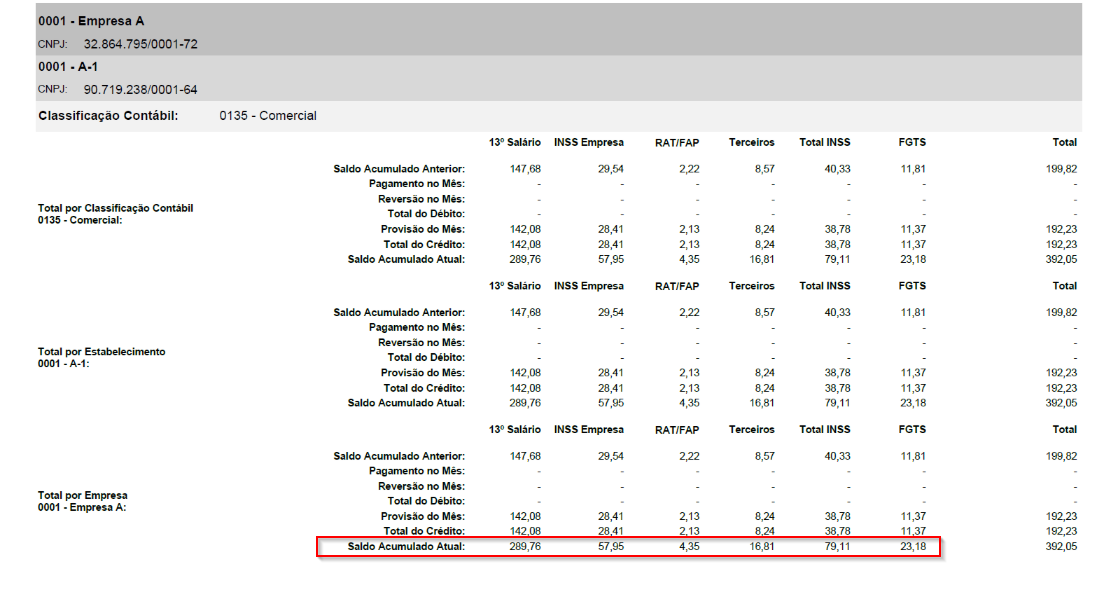This screenshot has height=590, width=1111.
Task: Select the 392,05 total beside the highlighted row
Action: [1060, 547]
